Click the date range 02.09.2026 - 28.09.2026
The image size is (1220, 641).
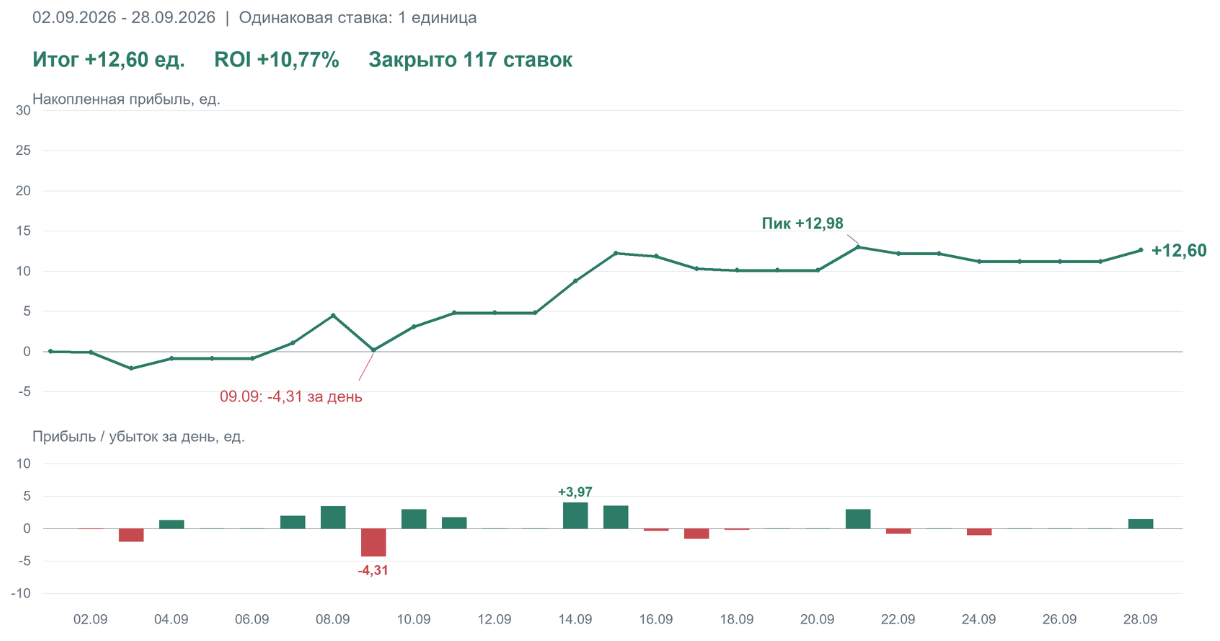click(124, 18)
